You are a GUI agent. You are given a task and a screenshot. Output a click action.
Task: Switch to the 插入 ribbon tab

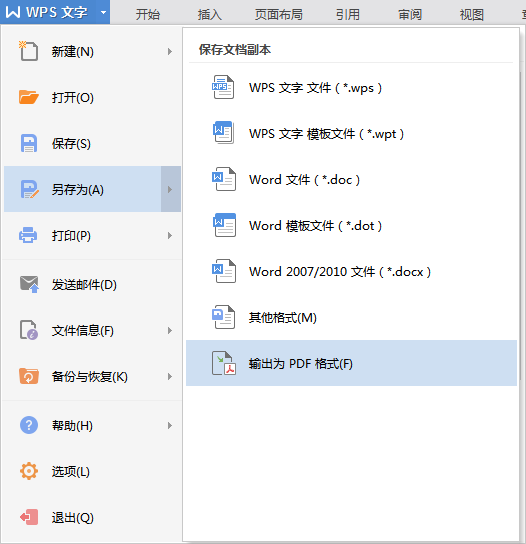pyautogui.click(x=210, y=15)
